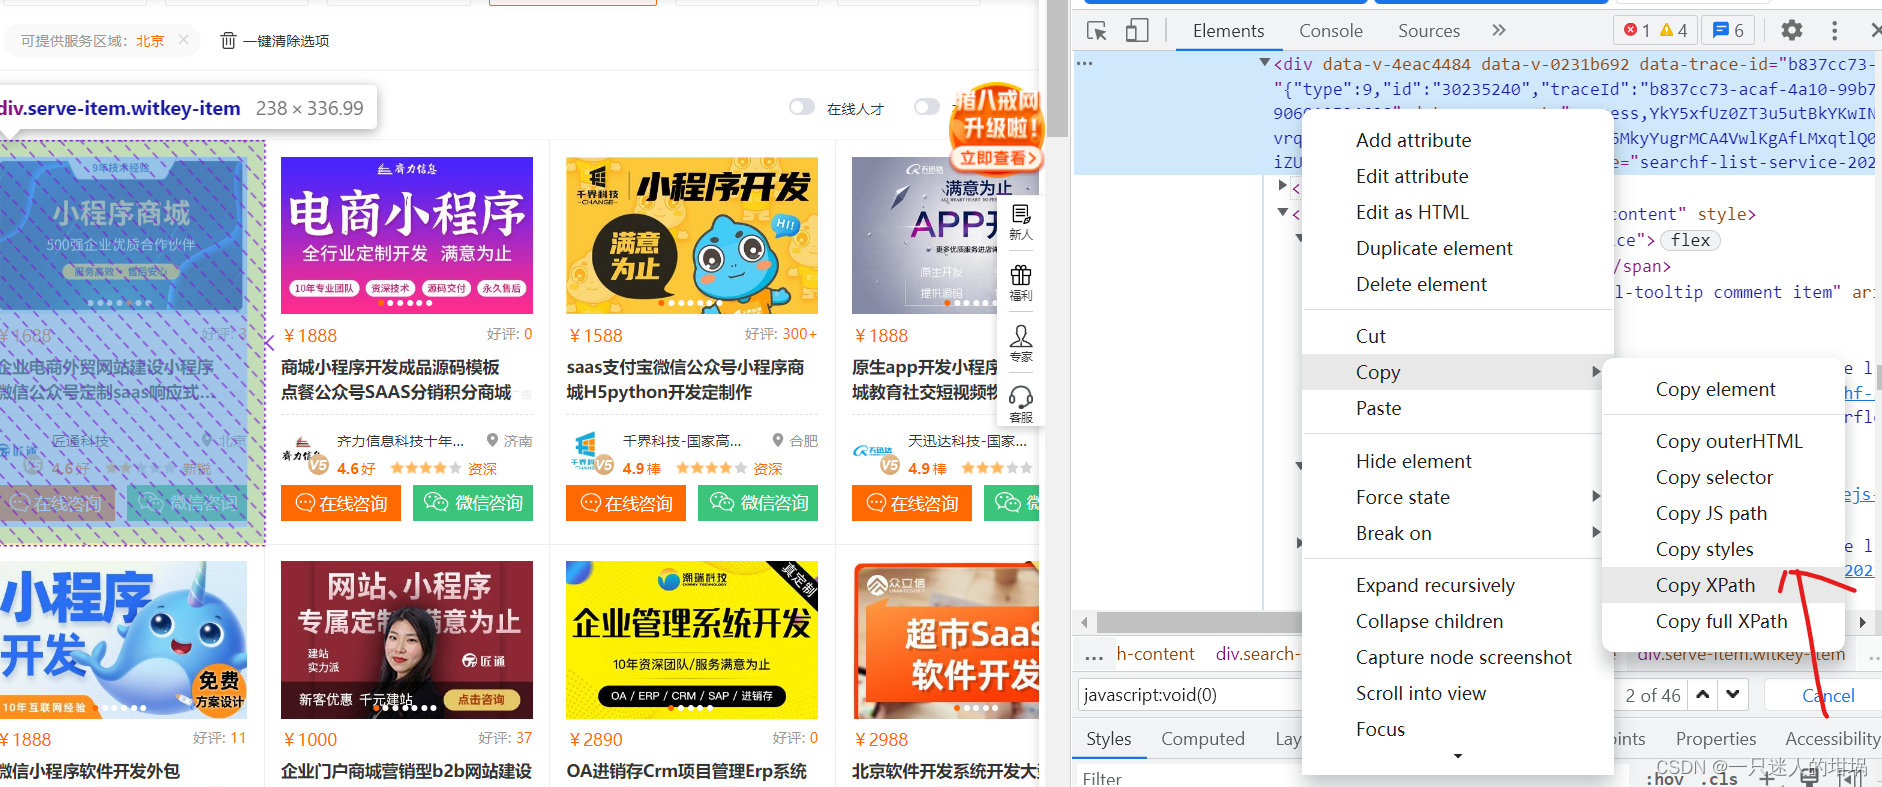Choose Hide element
This screenshot has width=1882, height=787.
1458,461
